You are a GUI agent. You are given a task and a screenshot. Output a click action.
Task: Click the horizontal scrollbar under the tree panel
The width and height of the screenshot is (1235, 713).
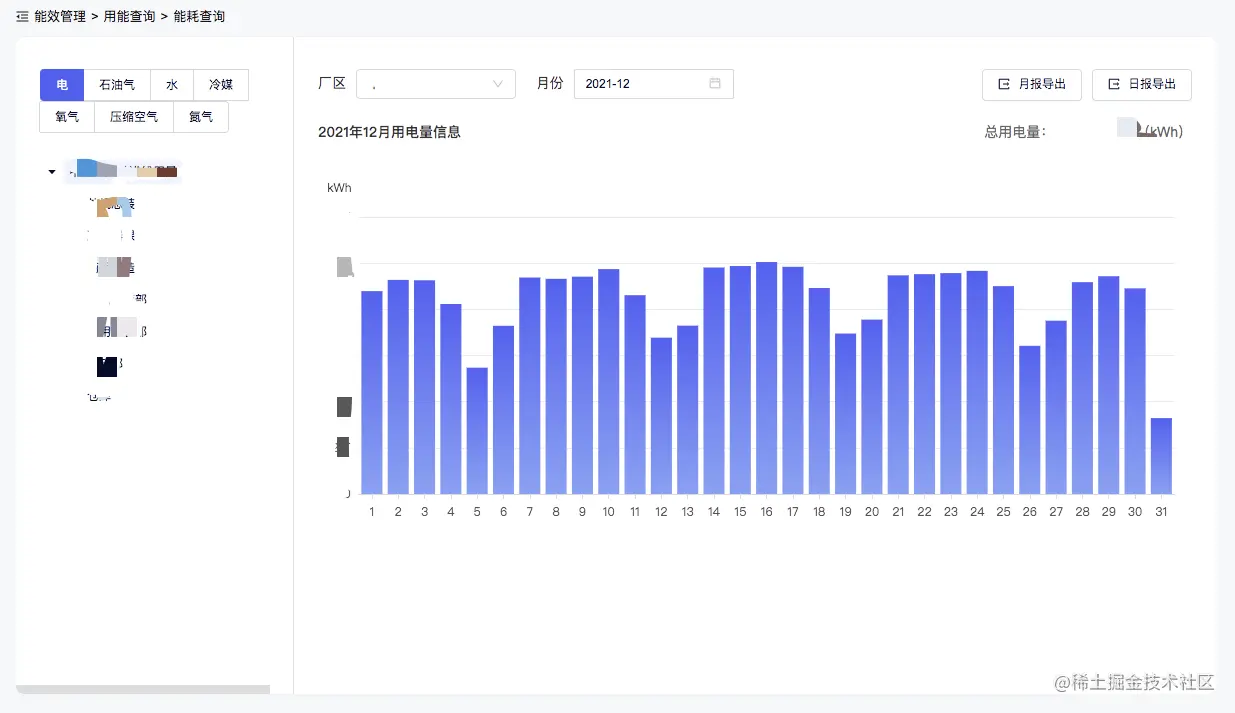point(143,689)
